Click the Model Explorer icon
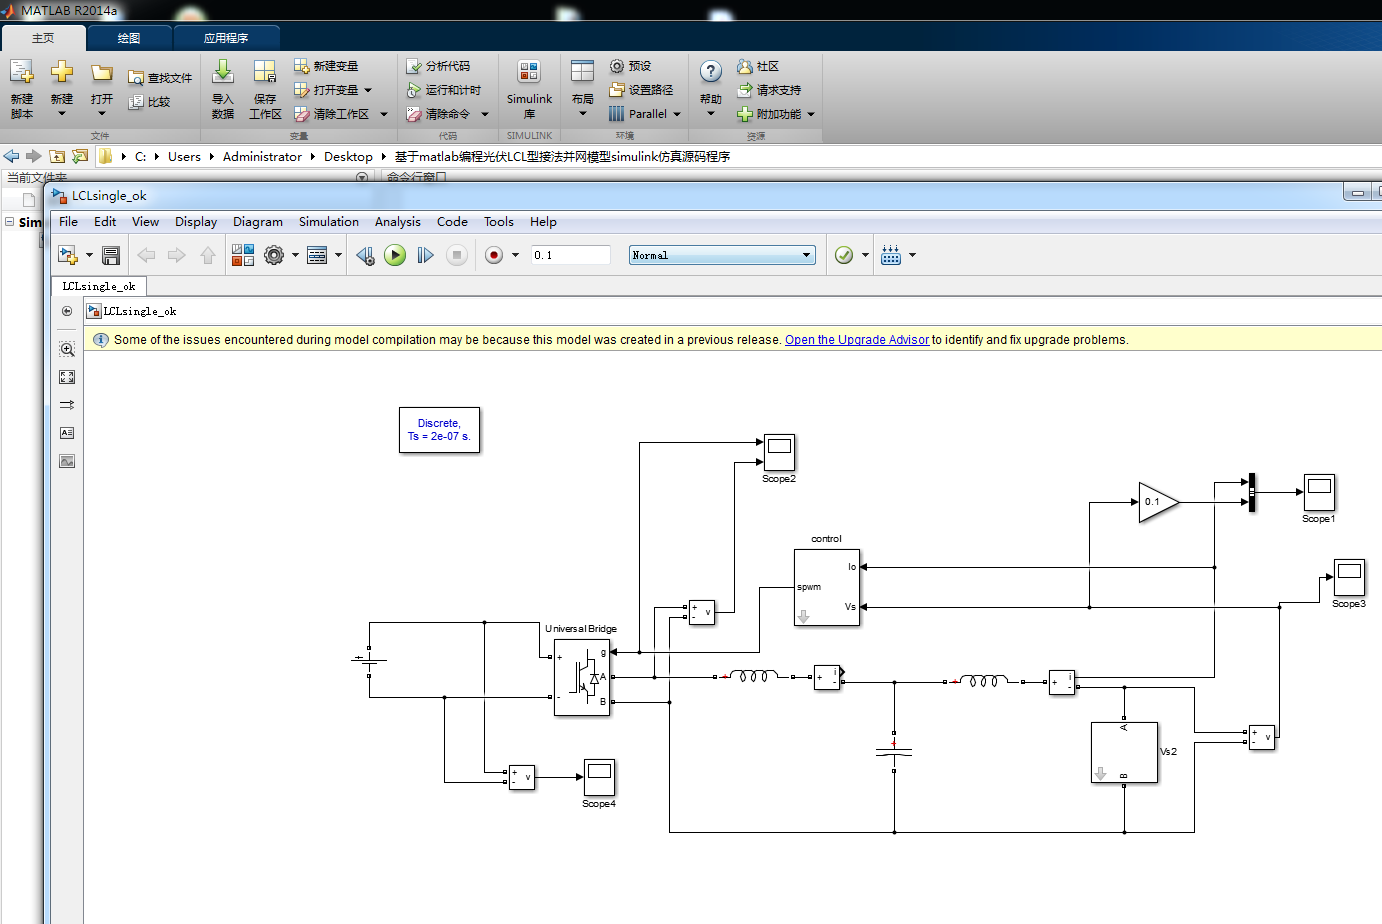Screen dimensions: 1382x924 pyautogui.click(x=317, y=256)
